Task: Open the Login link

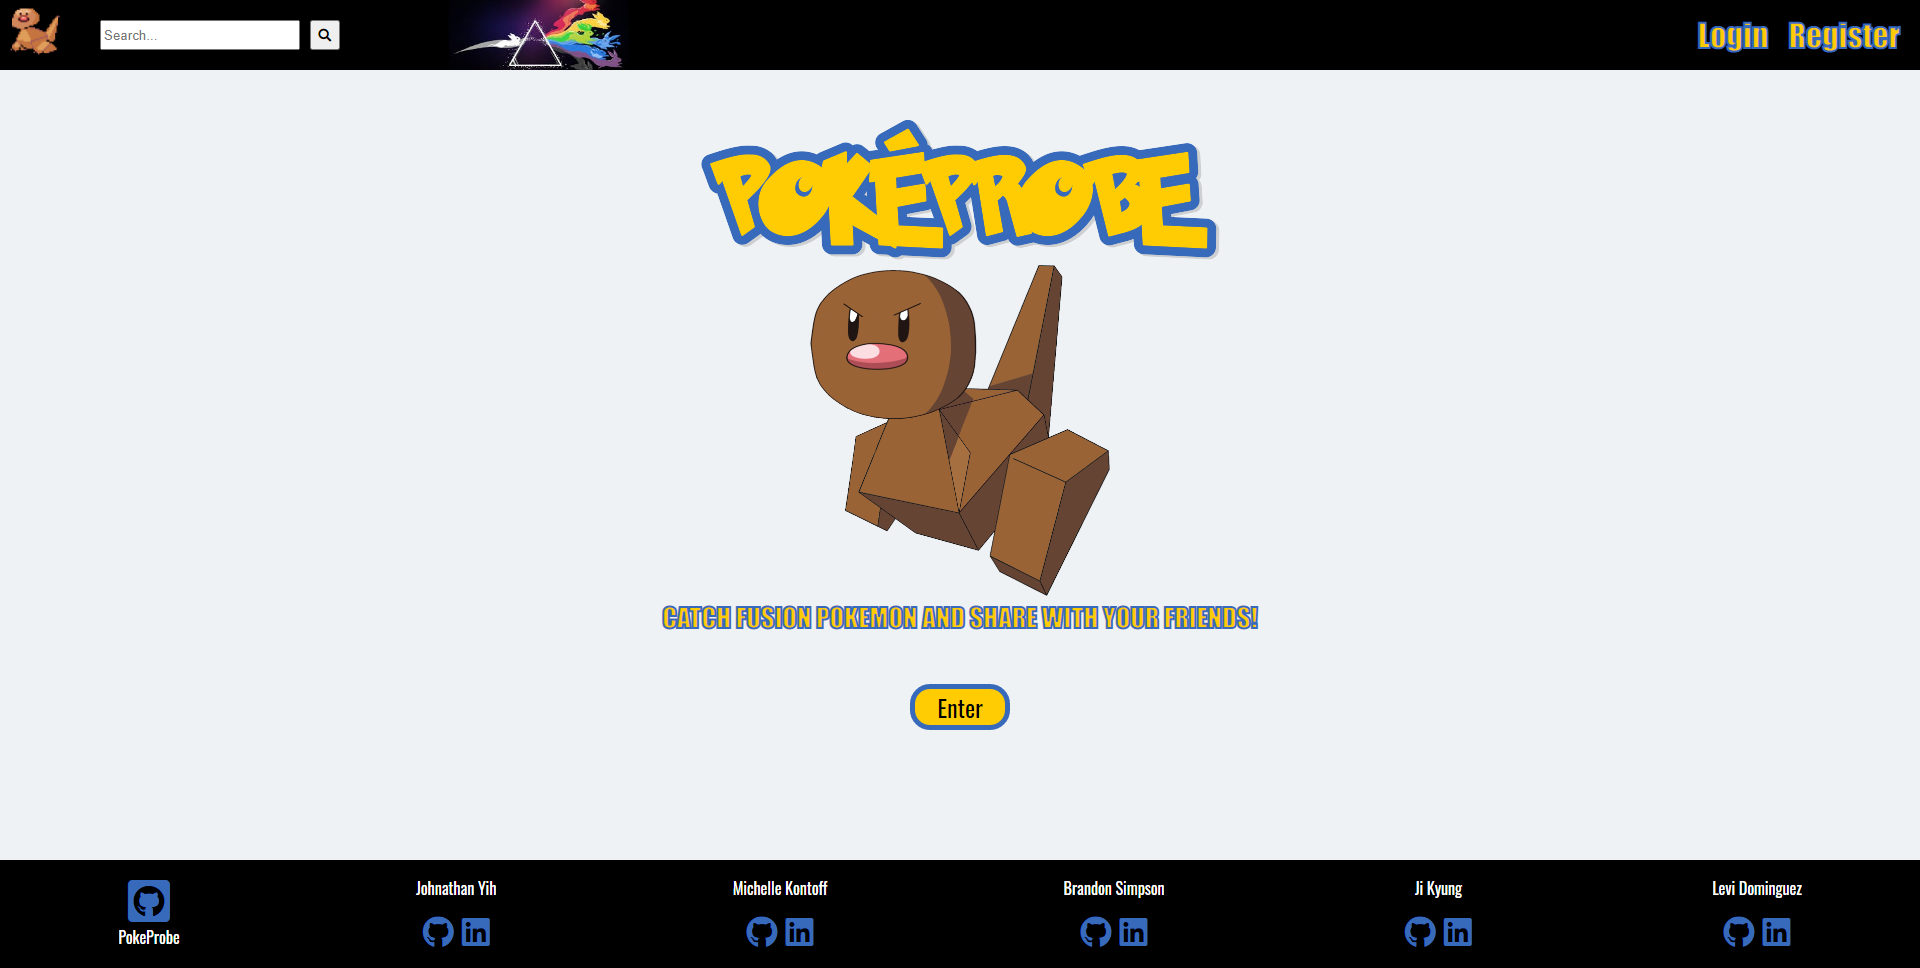Action: [1733, 35]
